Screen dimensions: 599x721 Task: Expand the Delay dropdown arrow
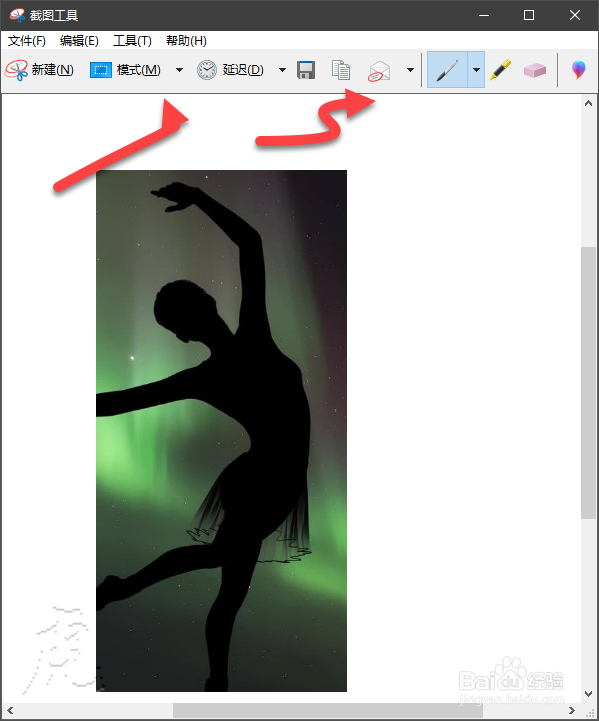(x=282, y=70)
